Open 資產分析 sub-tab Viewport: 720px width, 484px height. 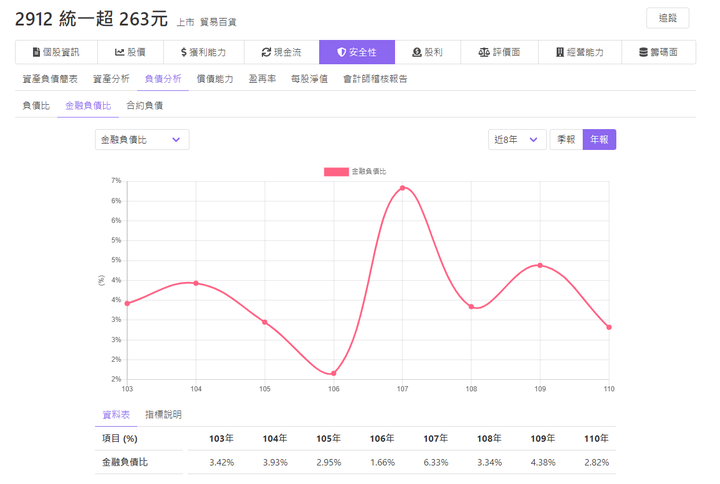click(111, 79)
